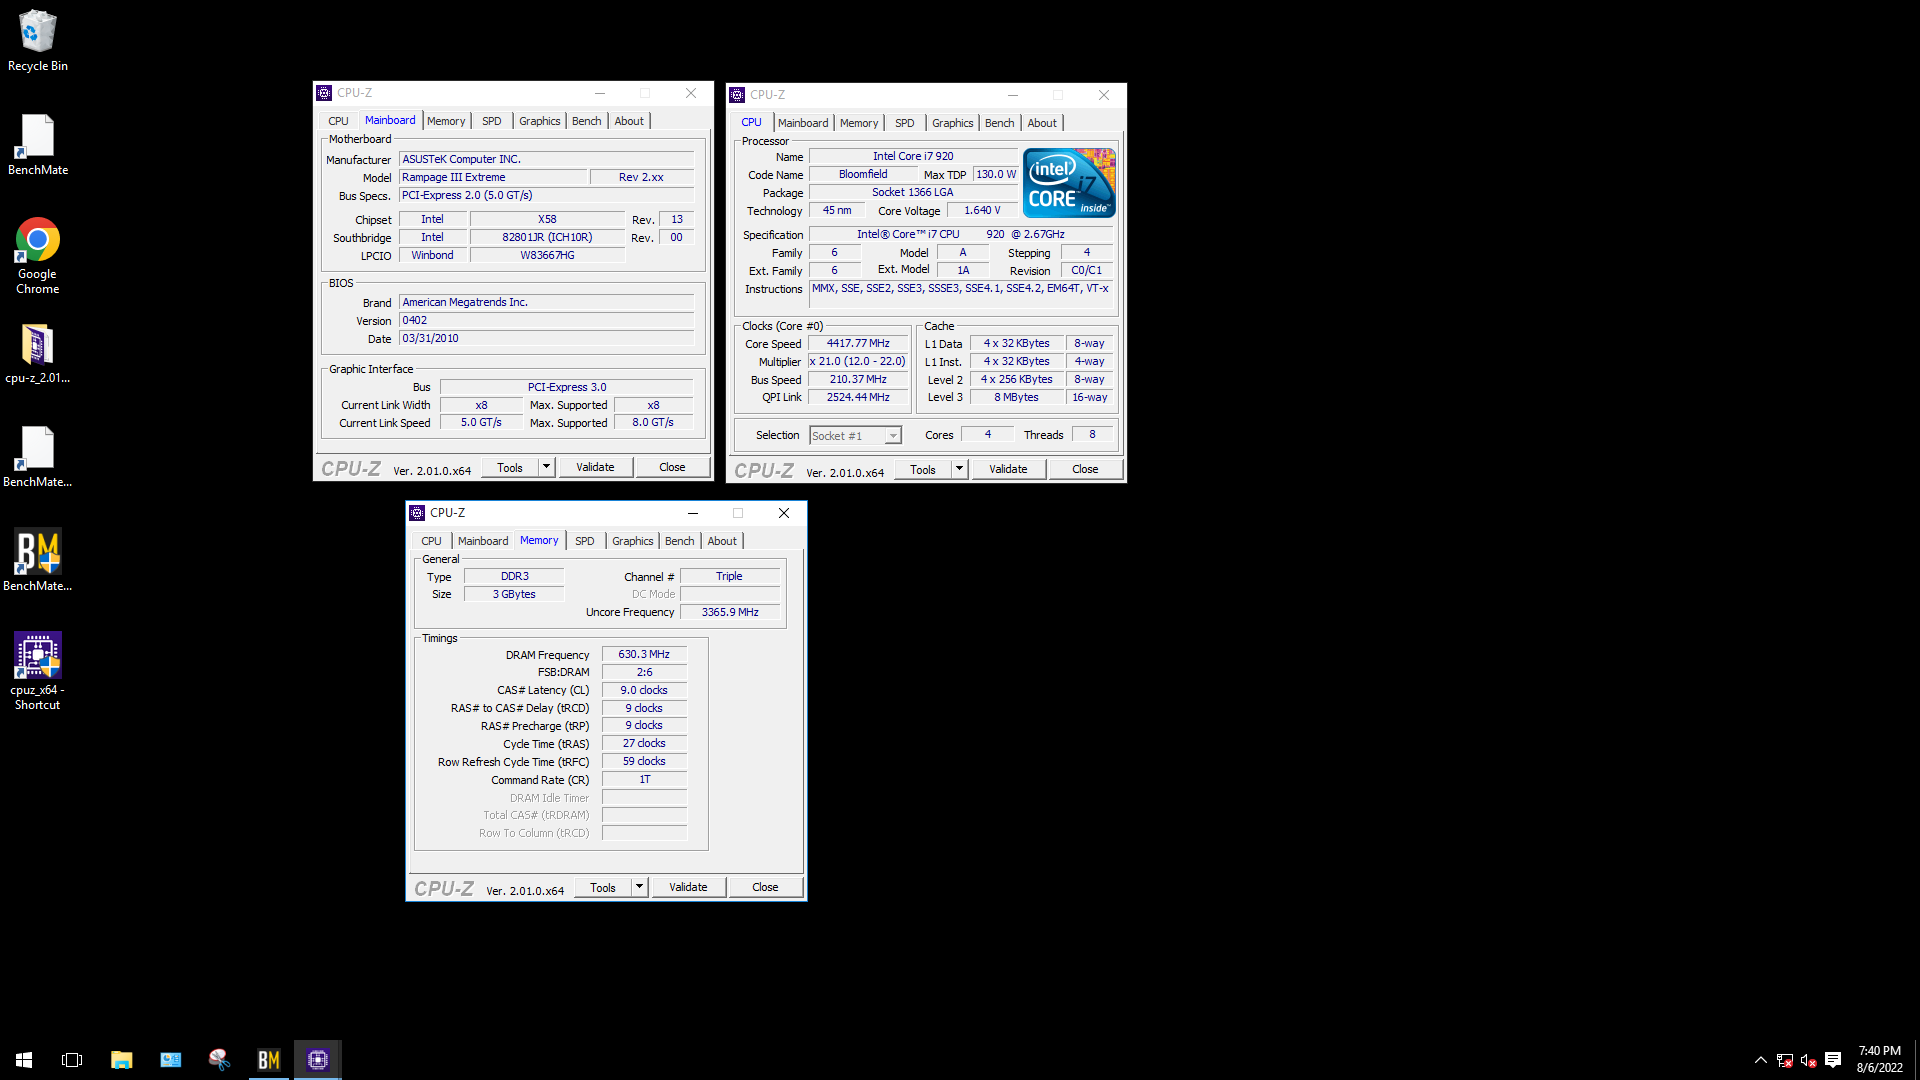
Task: Click the Rampage III Extreme model field
Action: pos(491,177)
